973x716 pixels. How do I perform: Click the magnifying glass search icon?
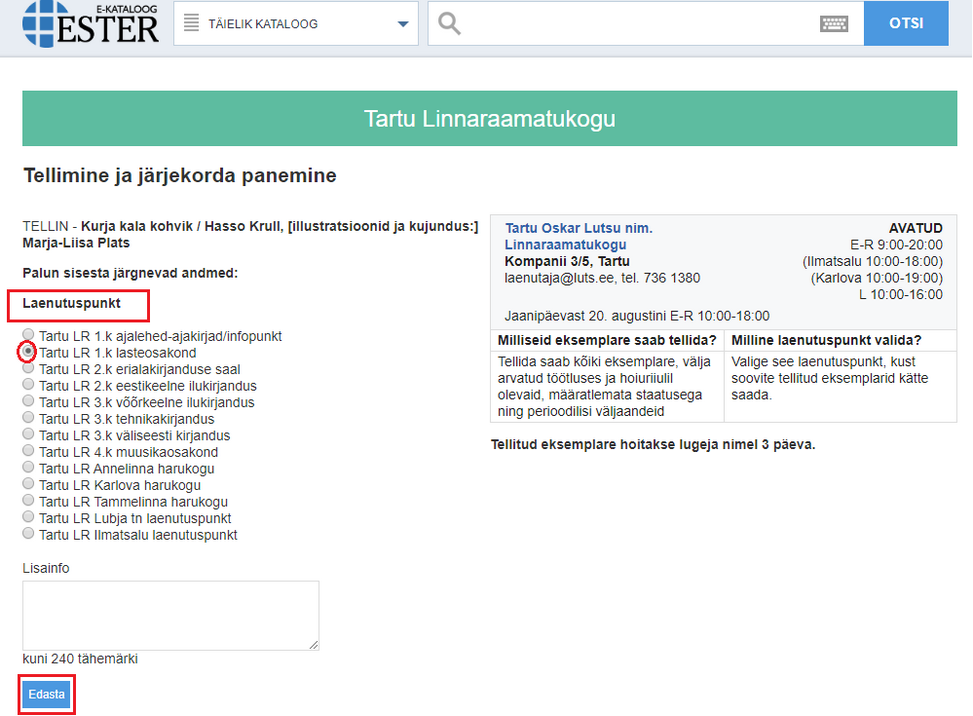[x=449, y=24]
